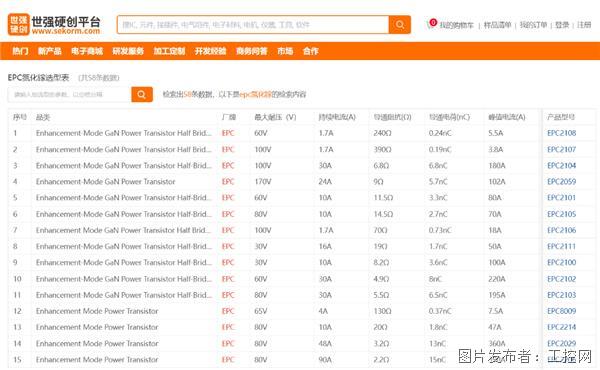Open the 电子商城 menu
The height and width of the screenshot is (370, 600).
(x=87, y=51)
